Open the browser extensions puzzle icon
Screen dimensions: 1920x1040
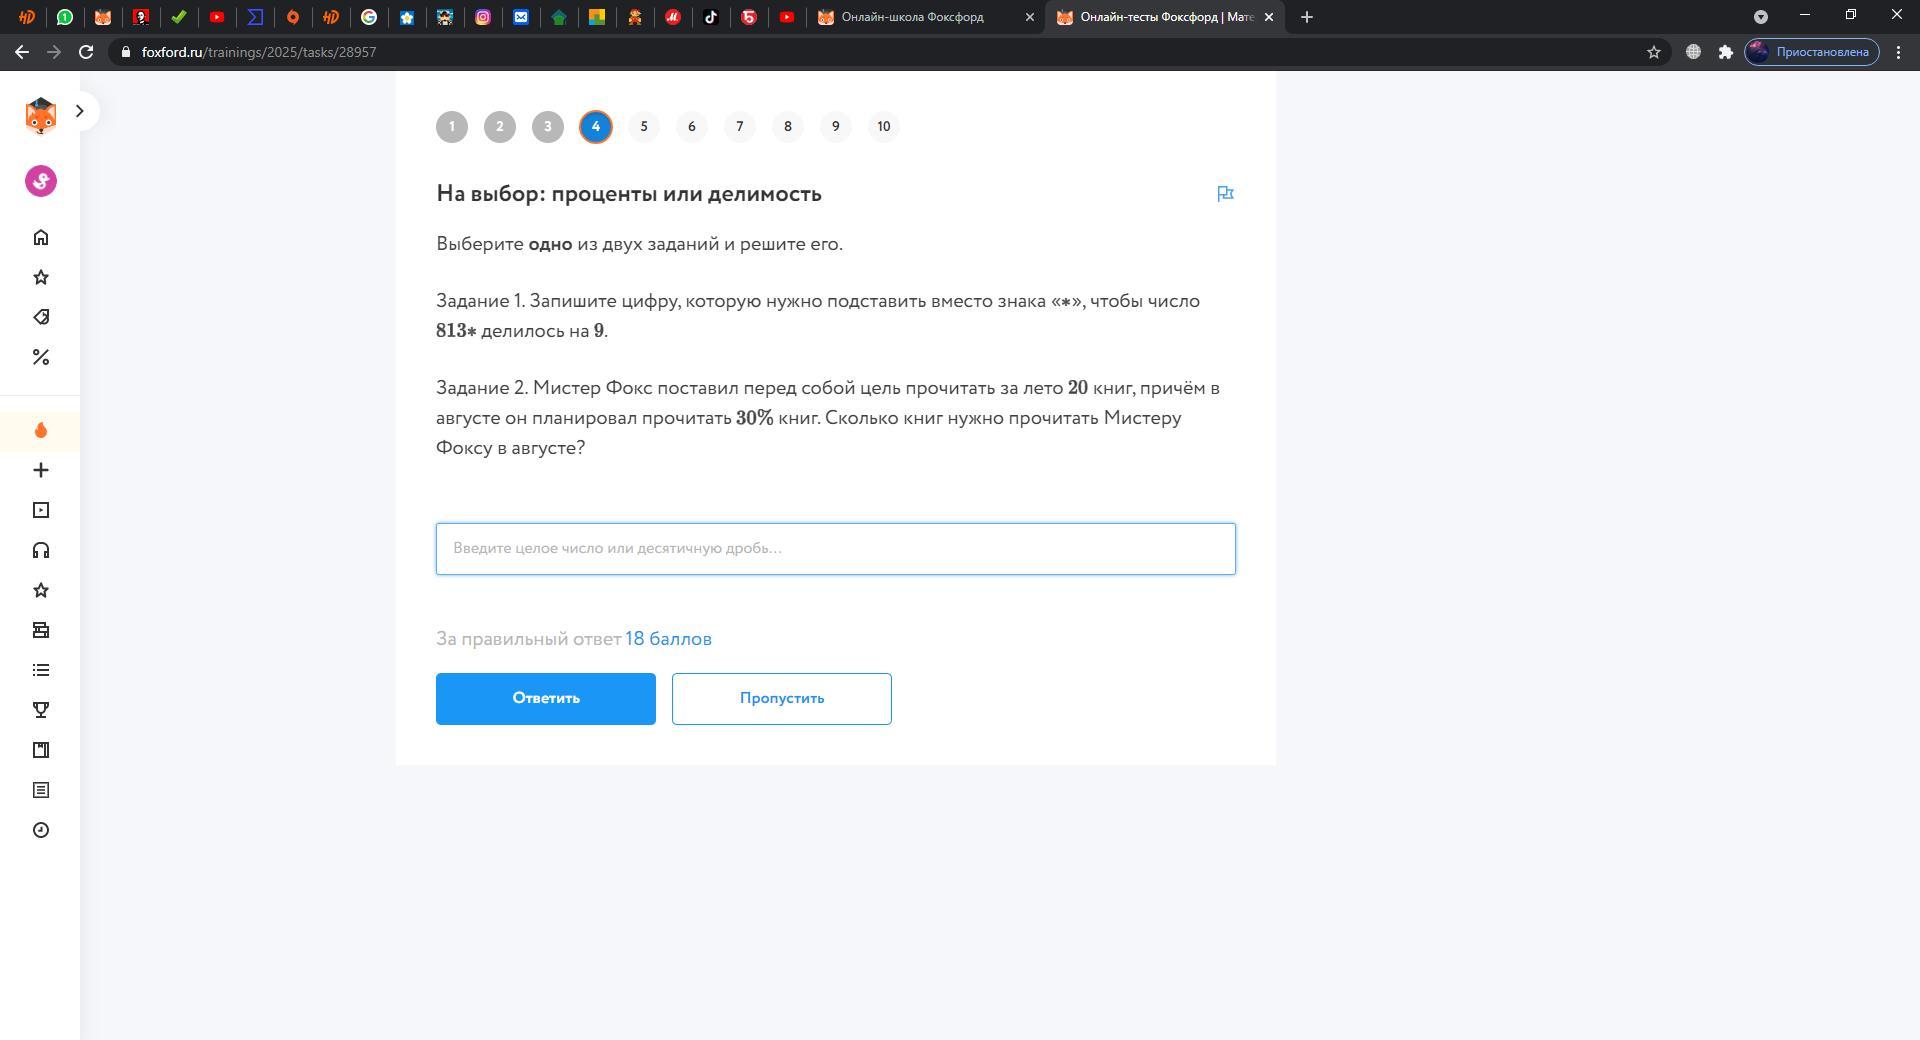(1726, 52)
